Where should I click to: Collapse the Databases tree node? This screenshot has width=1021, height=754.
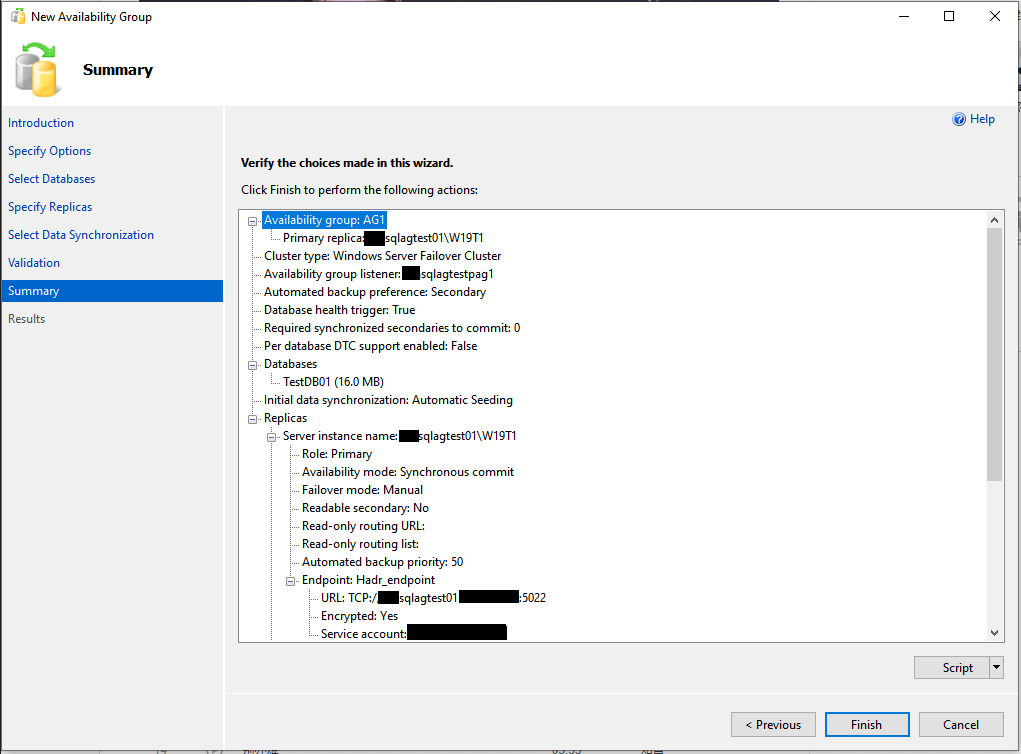(253, 365)
